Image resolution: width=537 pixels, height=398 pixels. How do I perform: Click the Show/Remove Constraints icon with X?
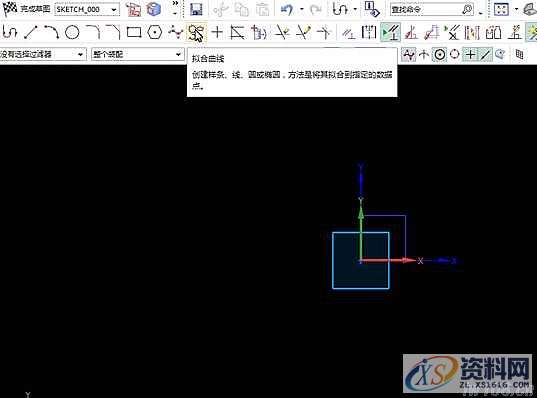(x=452, y=33)
